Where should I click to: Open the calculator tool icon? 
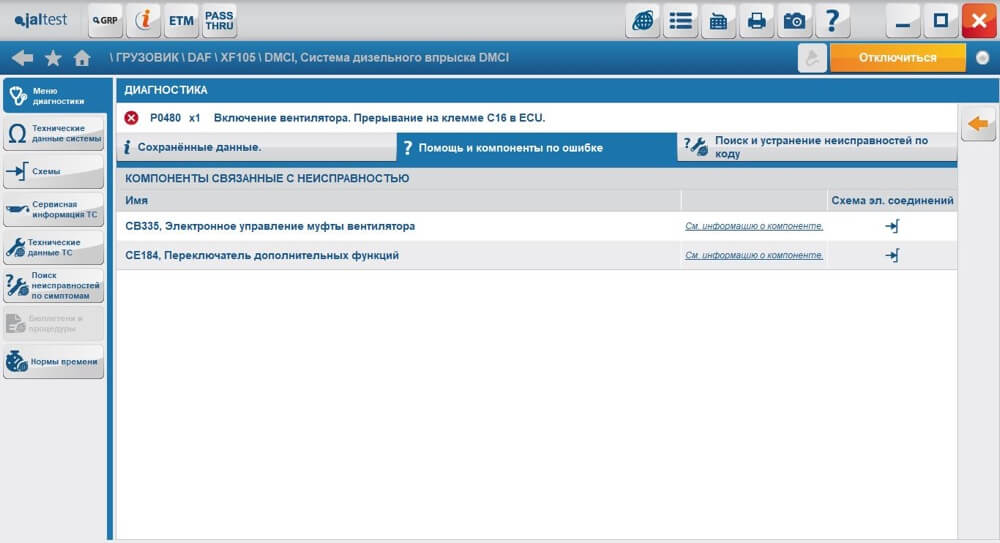[x=718, y=20]
